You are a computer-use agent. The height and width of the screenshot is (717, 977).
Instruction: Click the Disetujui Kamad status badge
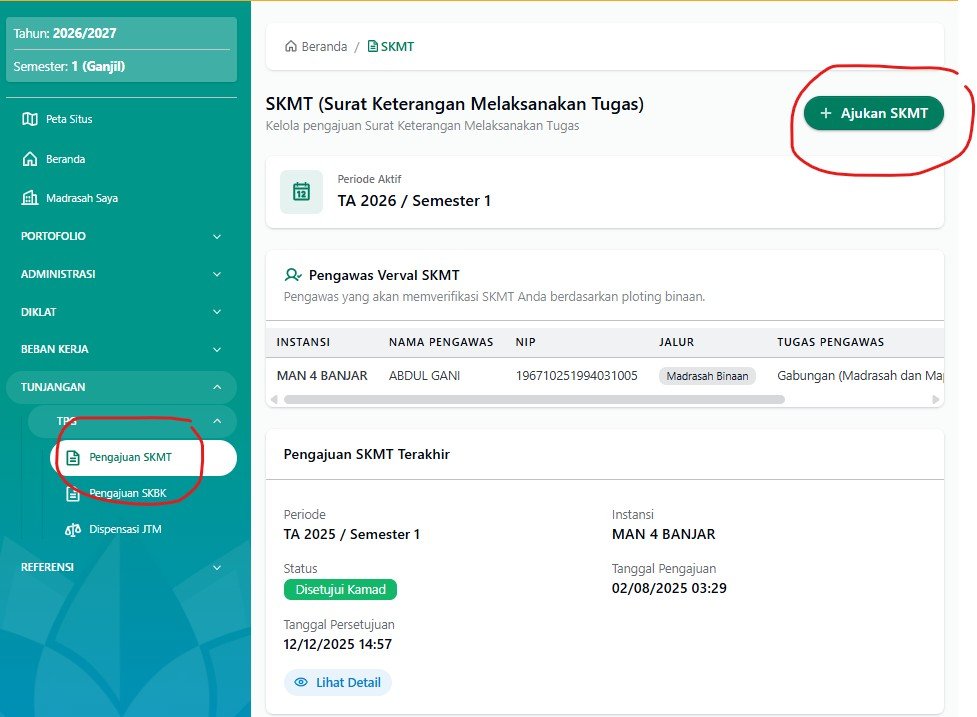340,589
